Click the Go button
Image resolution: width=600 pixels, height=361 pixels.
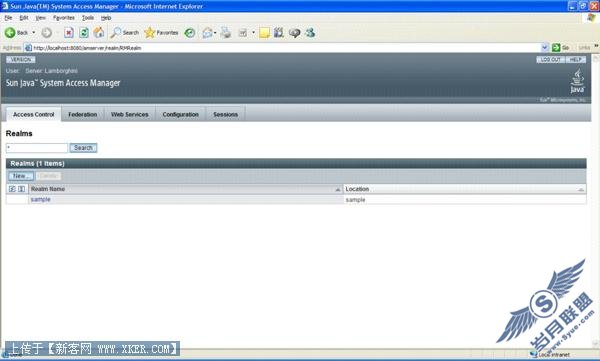561,48
